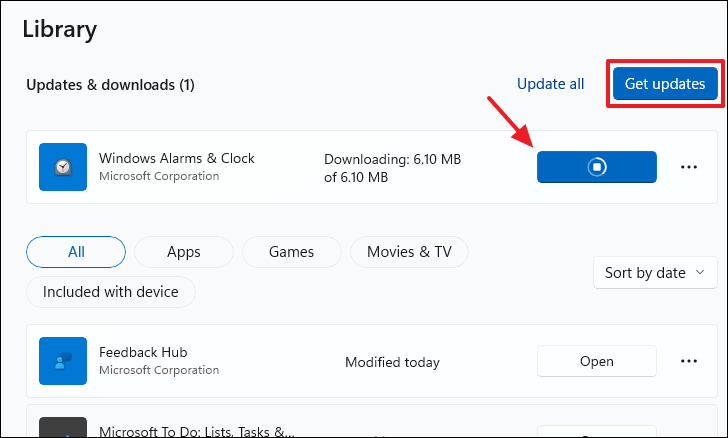
Task: Open the Feedback Hub app
Action: click(x=597, y=361)
